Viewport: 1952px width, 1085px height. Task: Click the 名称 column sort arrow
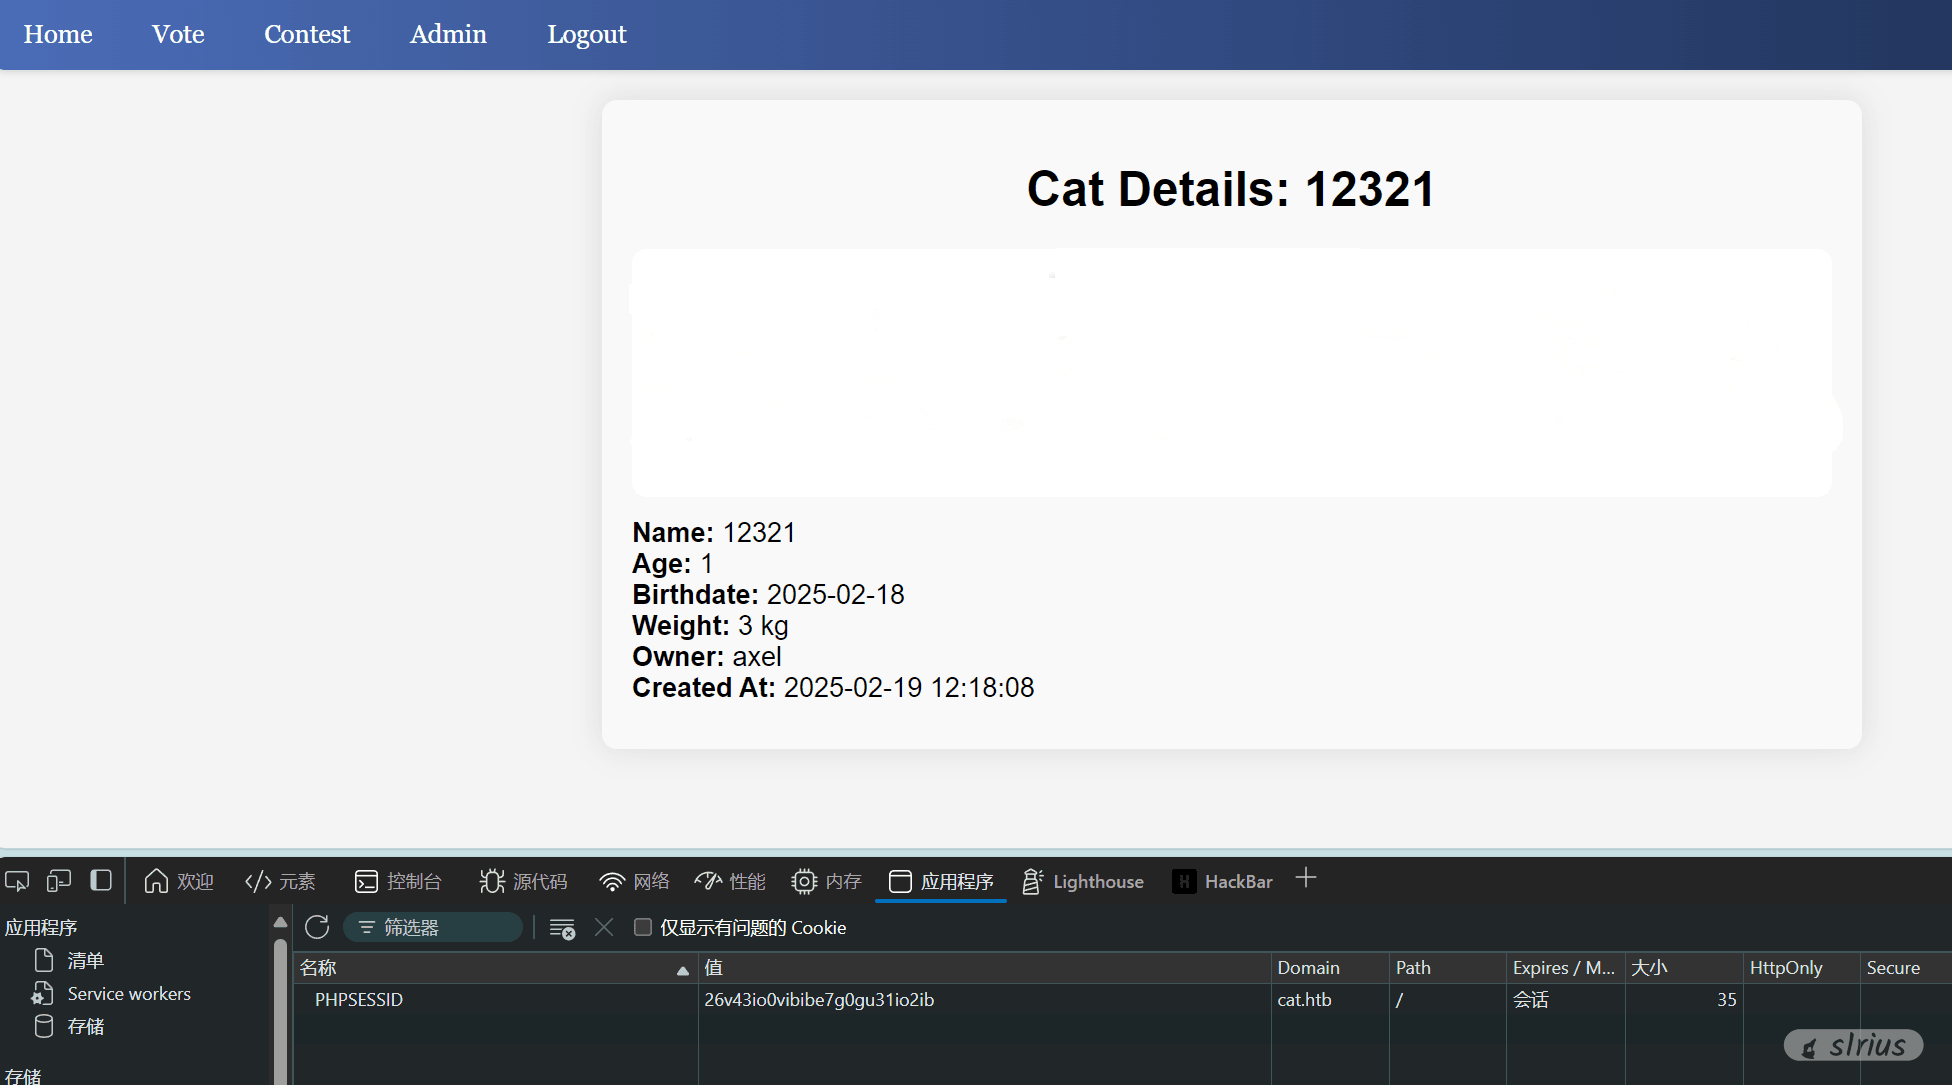point(682,970)
